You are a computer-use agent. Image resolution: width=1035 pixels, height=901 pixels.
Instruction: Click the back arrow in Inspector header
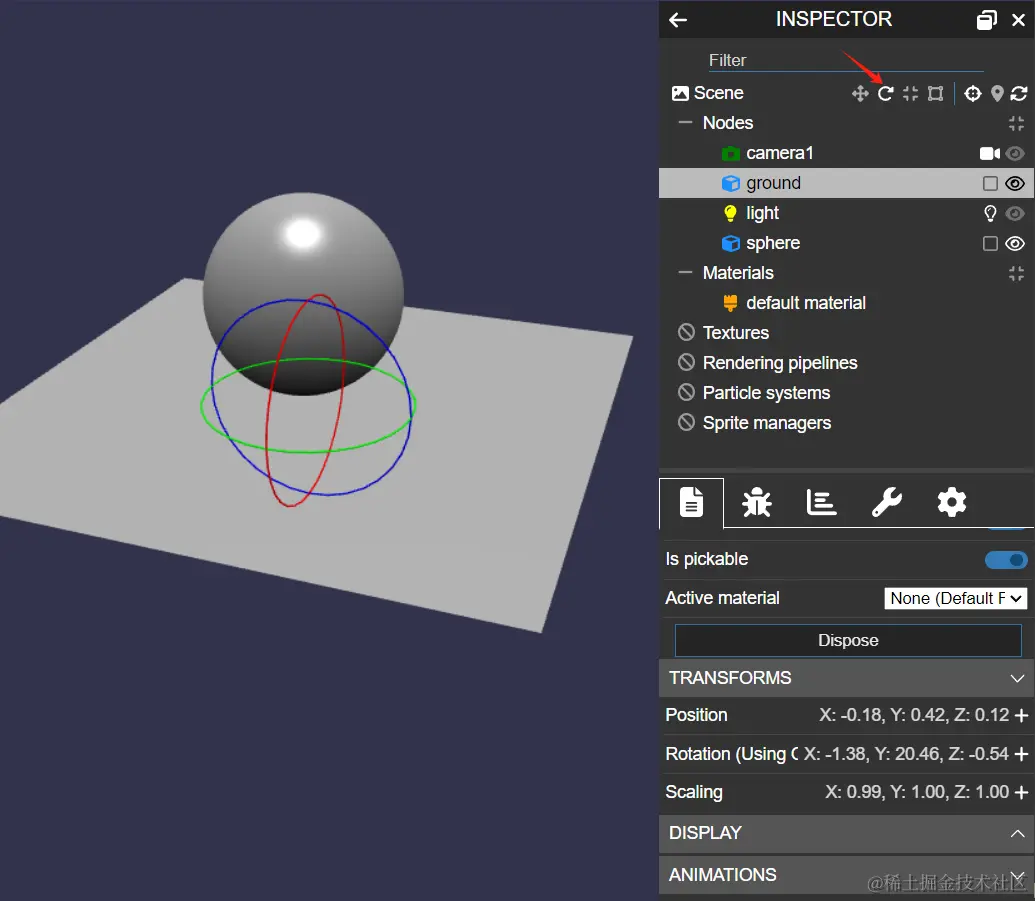click(x=678, y=20)
